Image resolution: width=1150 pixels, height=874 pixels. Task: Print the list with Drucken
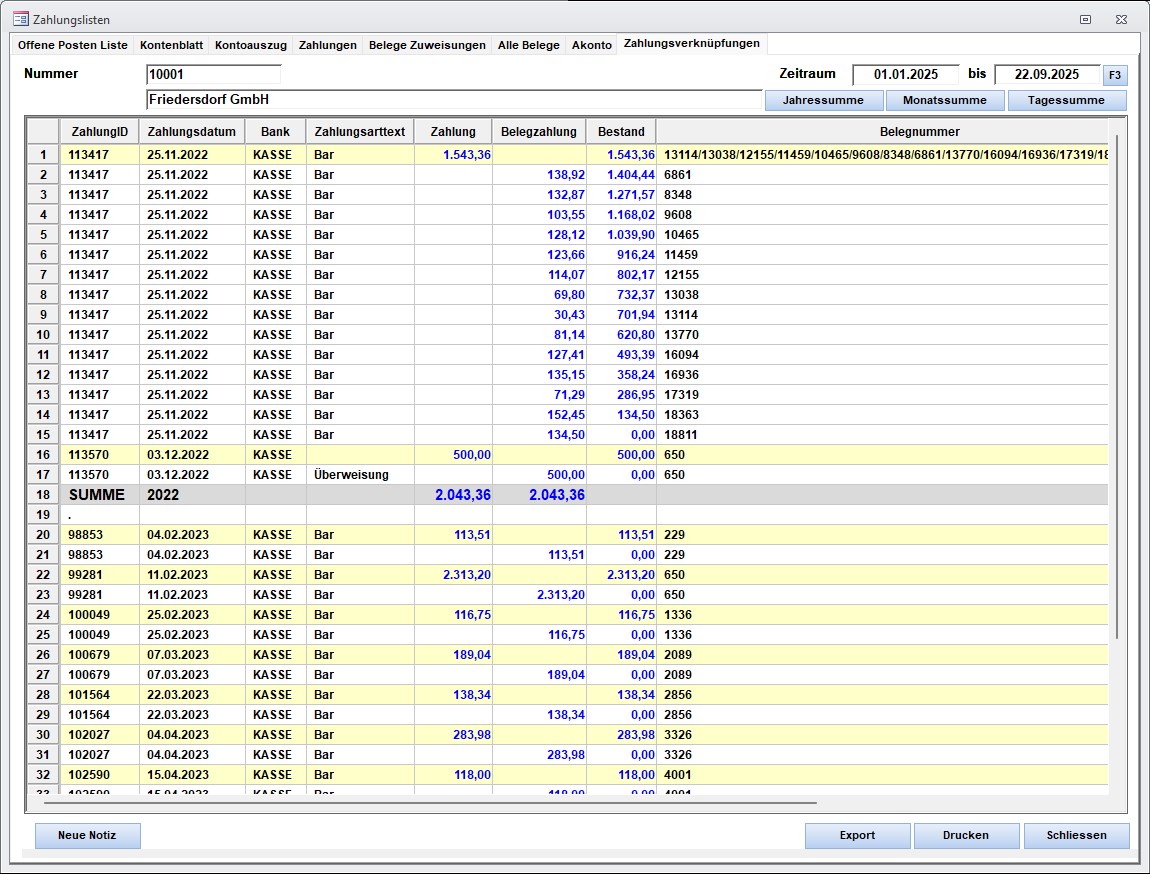[x=965, y=836]
